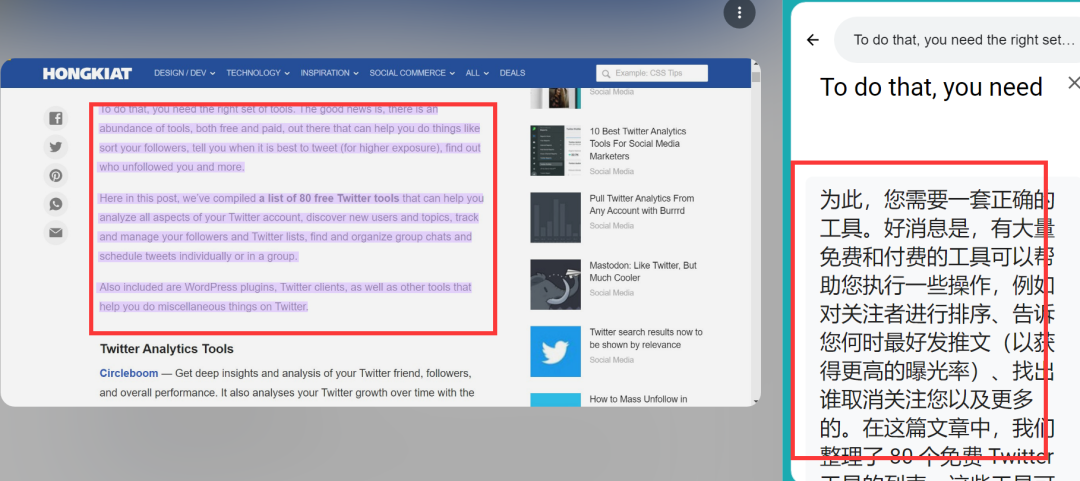The width and height of the screenshot is (1080, 481).
Task: Close the translation panel with X
Action: pyautogui.click(x=1073, y=83)
